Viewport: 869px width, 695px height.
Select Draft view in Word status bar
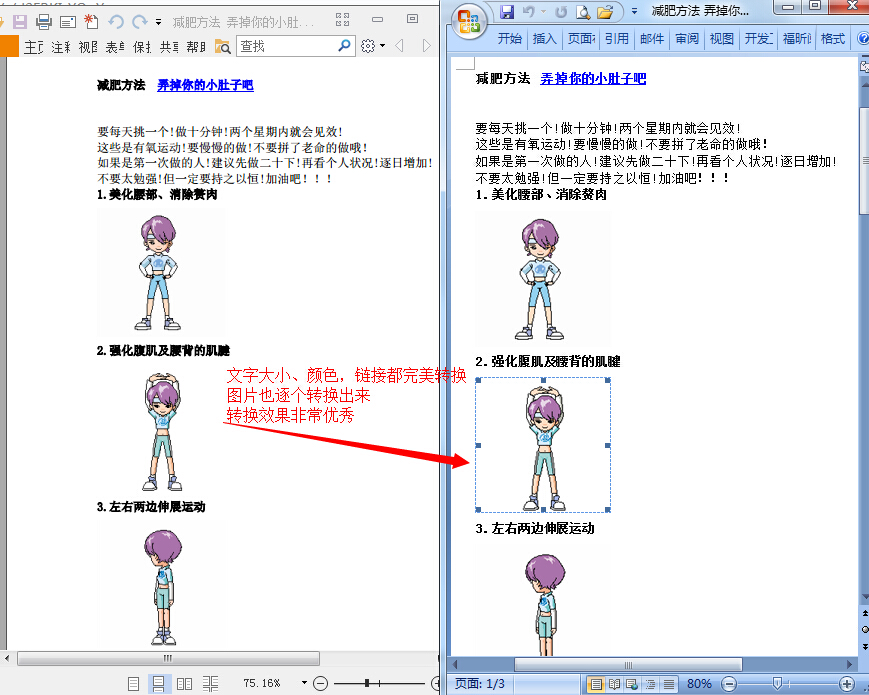669,684
